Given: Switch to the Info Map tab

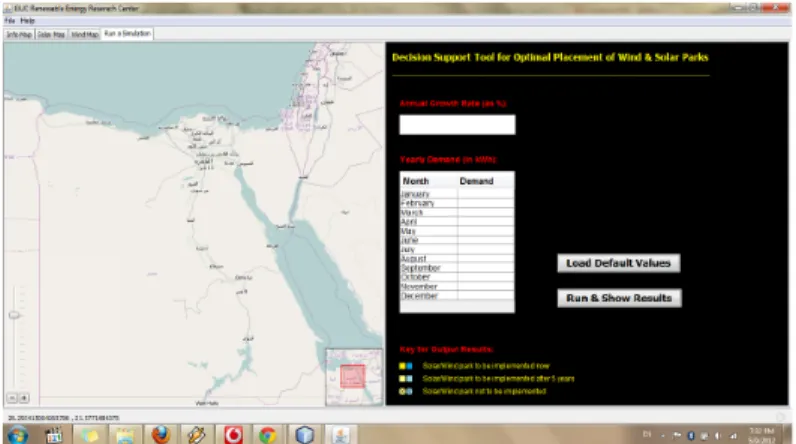Looking at the screenshot, I should coord(19,35).
